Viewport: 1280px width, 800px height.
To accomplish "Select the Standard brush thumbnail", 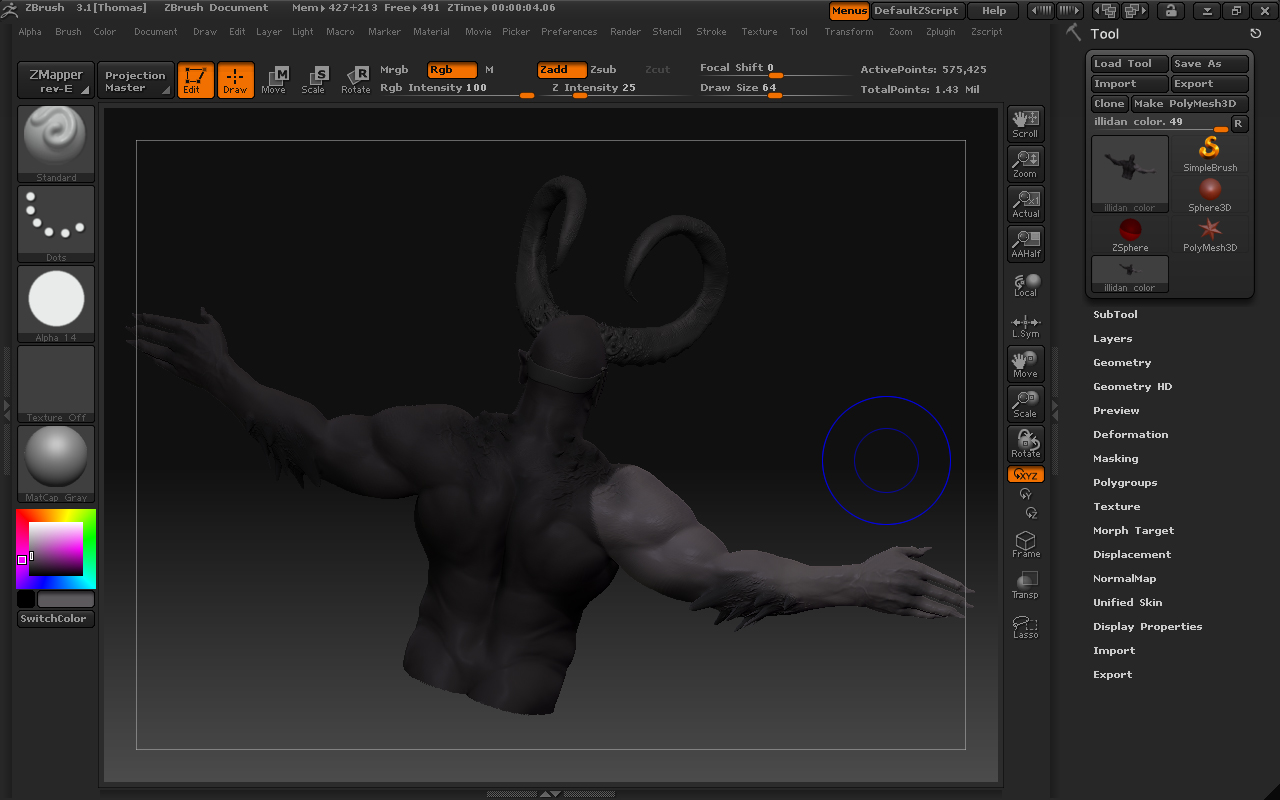I will tap(55, 137).
